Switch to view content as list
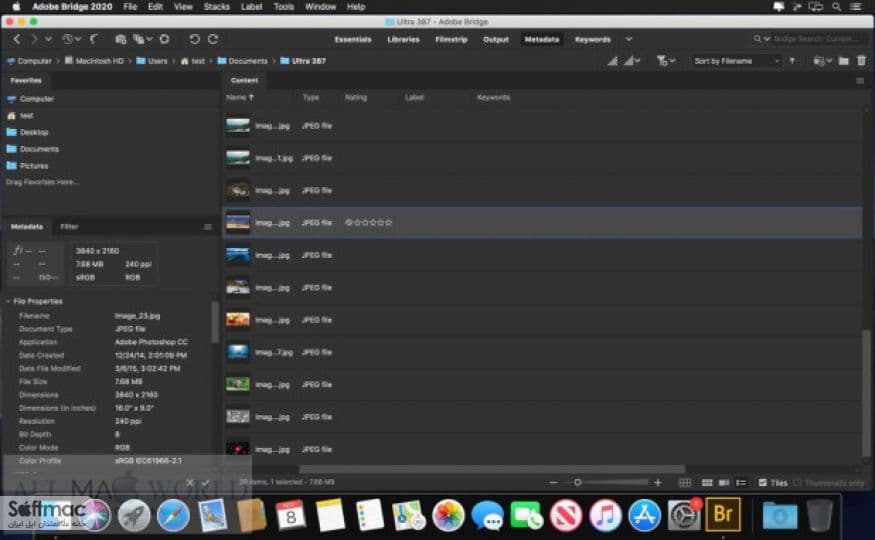Viewport: 875px width, 540px height. pyautogui.click(x=741, y=483)
